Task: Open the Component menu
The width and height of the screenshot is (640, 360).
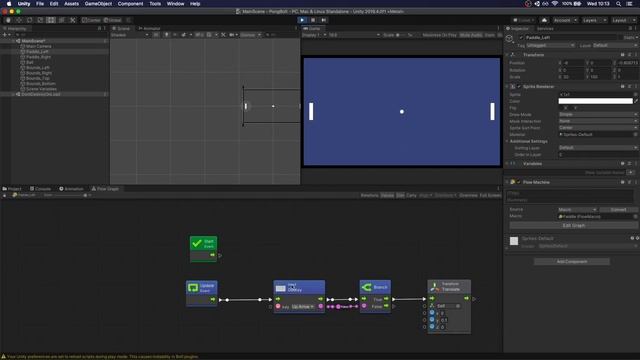Action: (x=130, y=4)
